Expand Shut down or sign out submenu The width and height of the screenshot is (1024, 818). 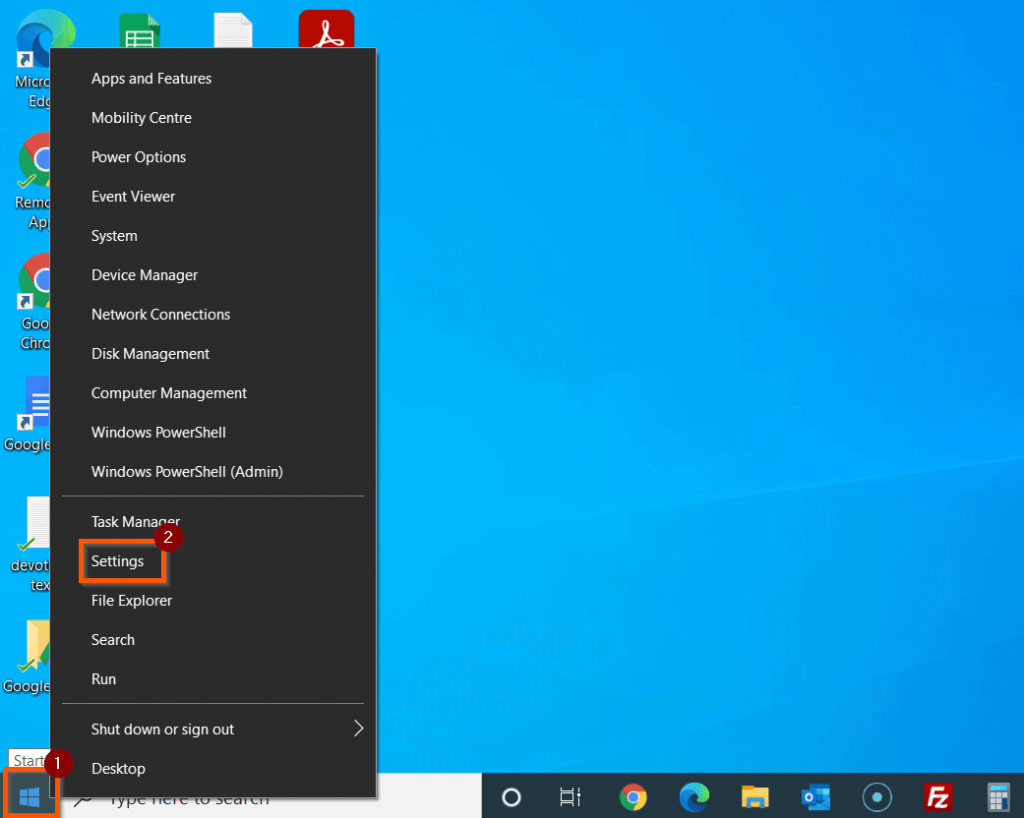[x=213, y=729]
